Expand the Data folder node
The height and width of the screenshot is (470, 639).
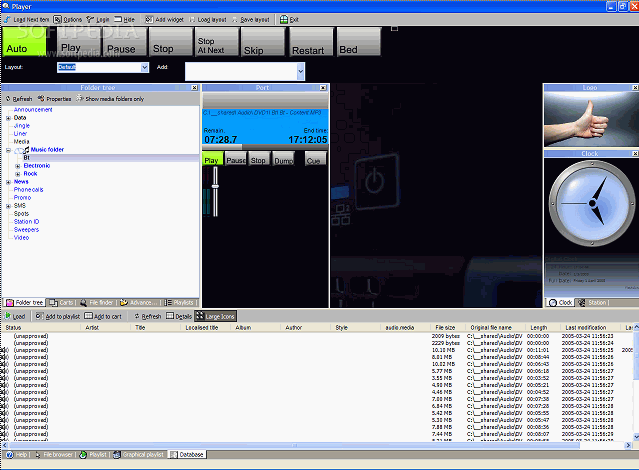pos(8,118)
